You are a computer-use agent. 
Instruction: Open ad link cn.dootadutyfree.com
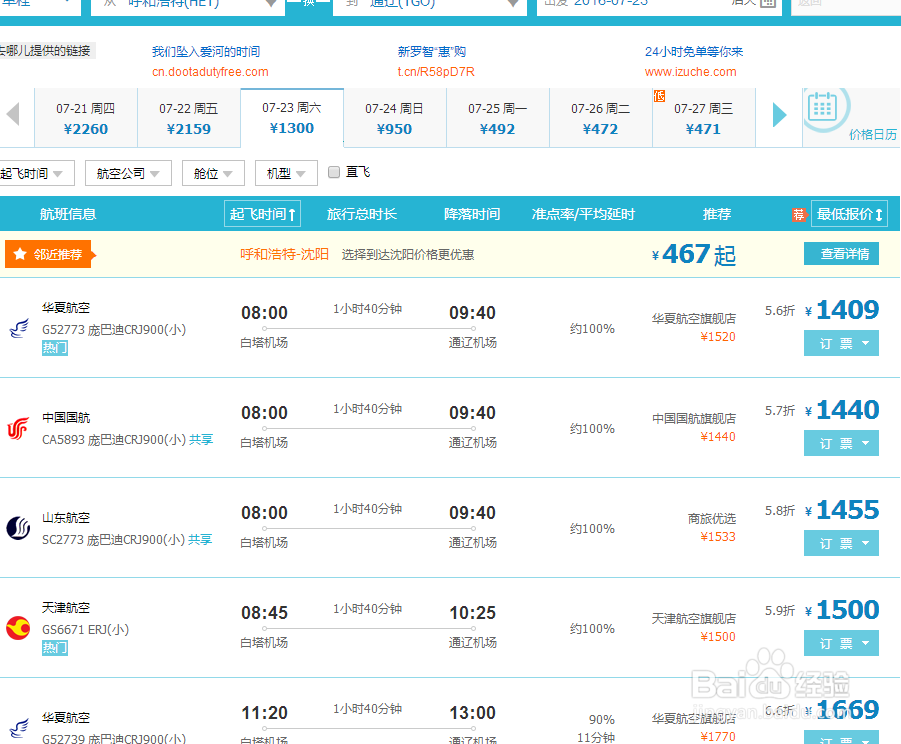click(x=210, y=72)
